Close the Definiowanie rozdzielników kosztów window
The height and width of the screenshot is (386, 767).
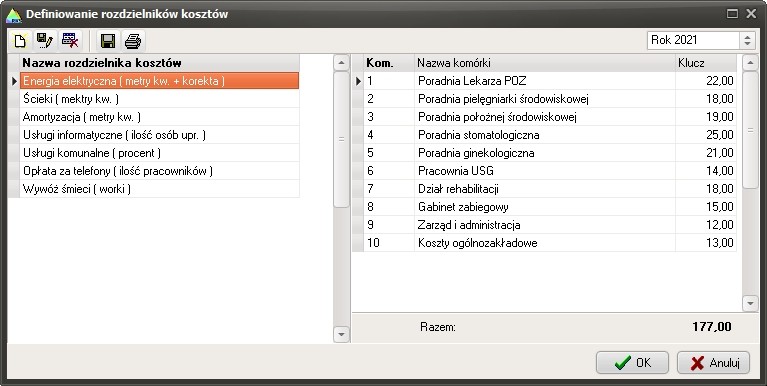pyautogui.click(x=751, y=14)
